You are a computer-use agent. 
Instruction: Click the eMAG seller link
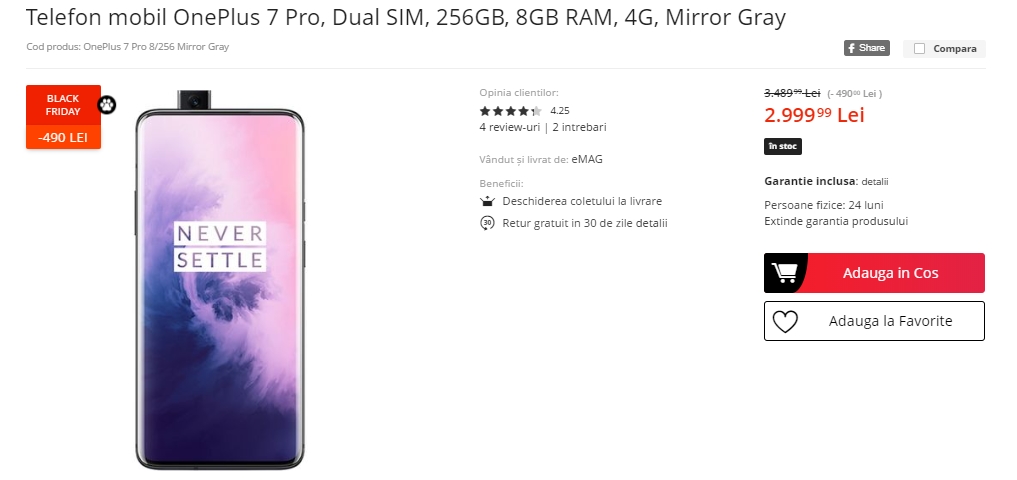click(x=587, y=159)
